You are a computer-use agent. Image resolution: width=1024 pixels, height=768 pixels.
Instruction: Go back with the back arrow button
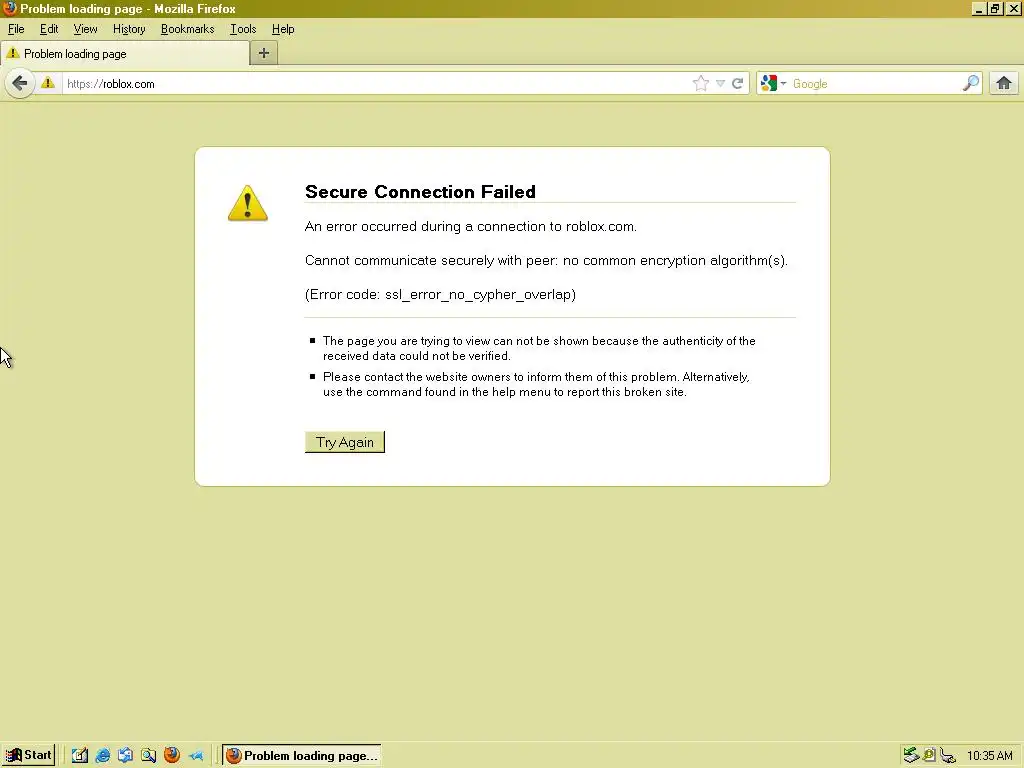(20, 84)
